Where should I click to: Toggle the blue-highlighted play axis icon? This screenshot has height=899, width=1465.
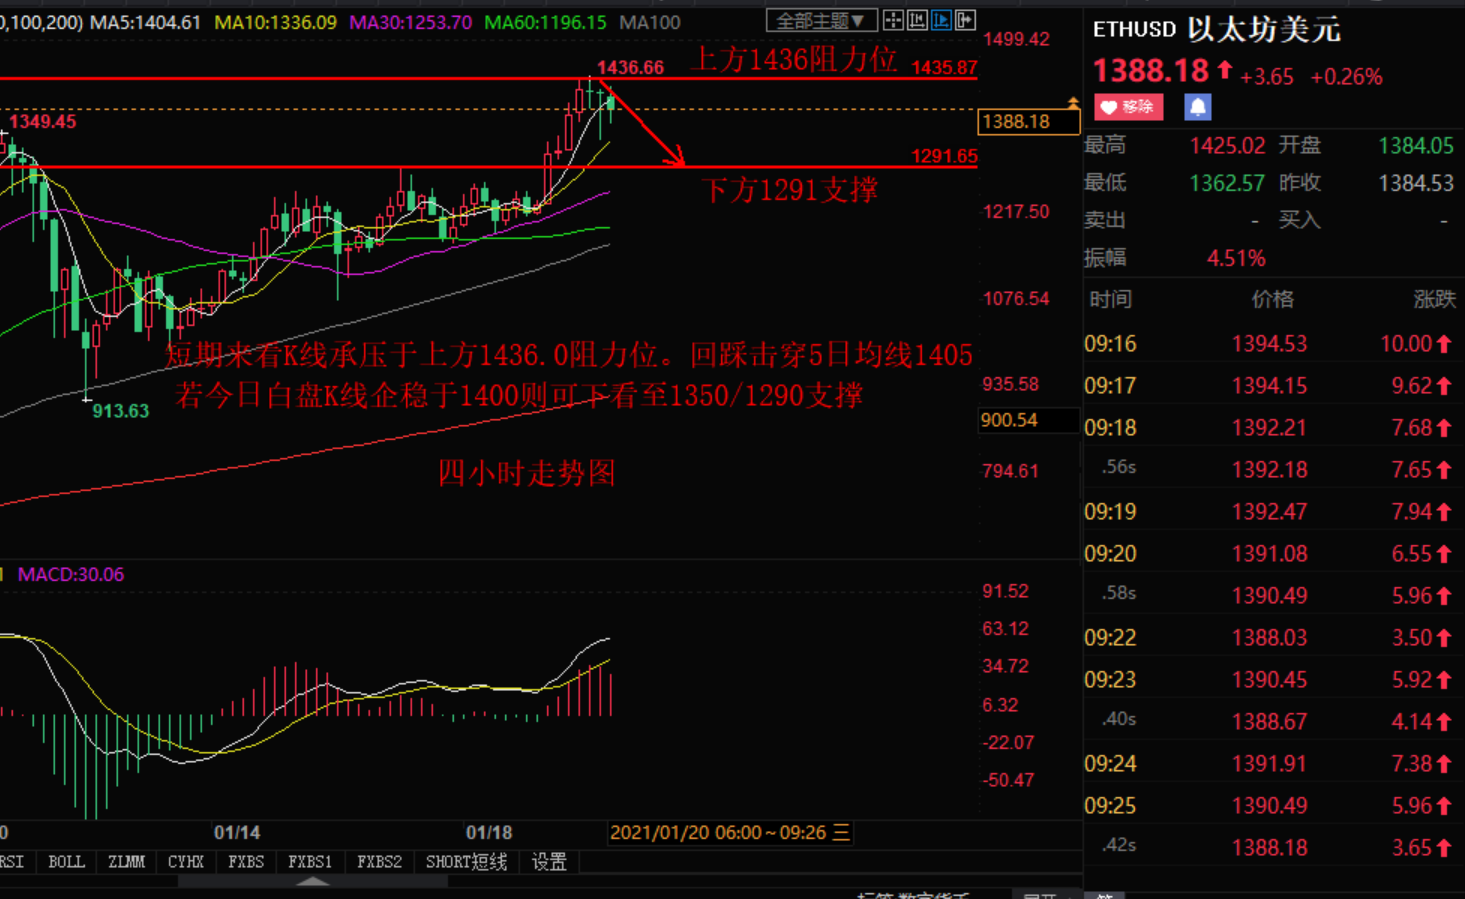(x=941, y=20)
